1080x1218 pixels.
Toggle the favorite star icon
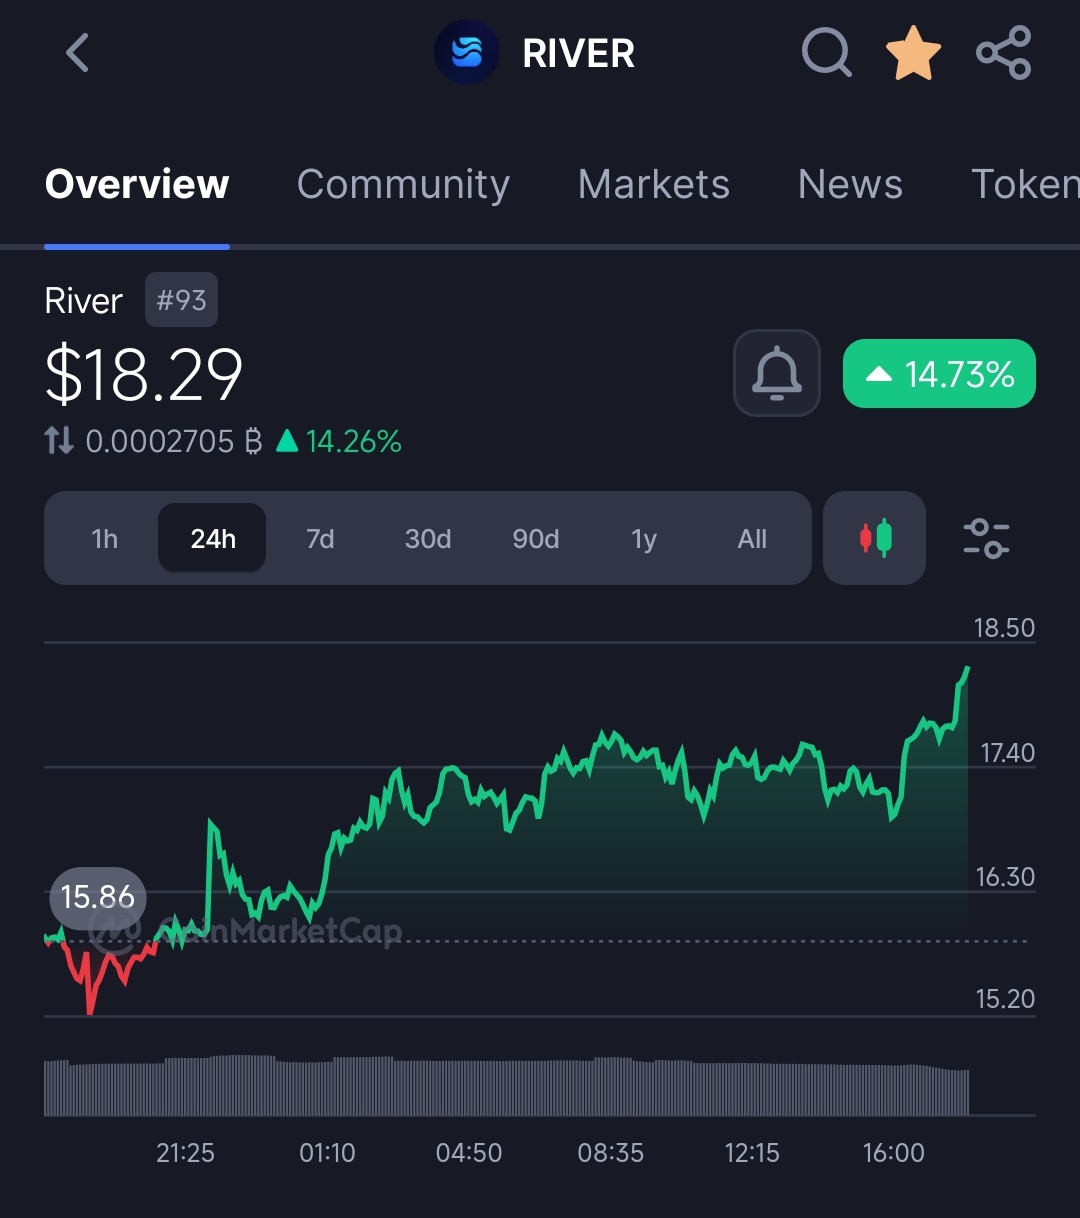(x=913, y=53)
